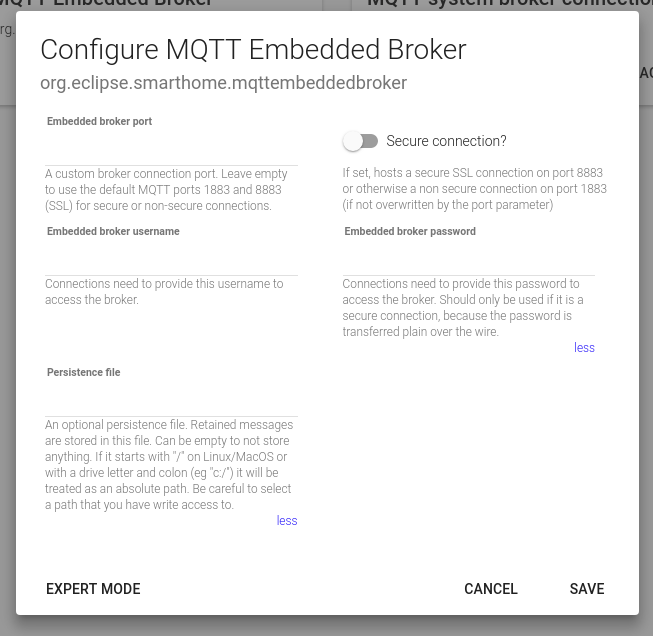This screenshot has width=653, height=636.
Task: Cancel the broker configuration dialog
Action: (491, 589)
